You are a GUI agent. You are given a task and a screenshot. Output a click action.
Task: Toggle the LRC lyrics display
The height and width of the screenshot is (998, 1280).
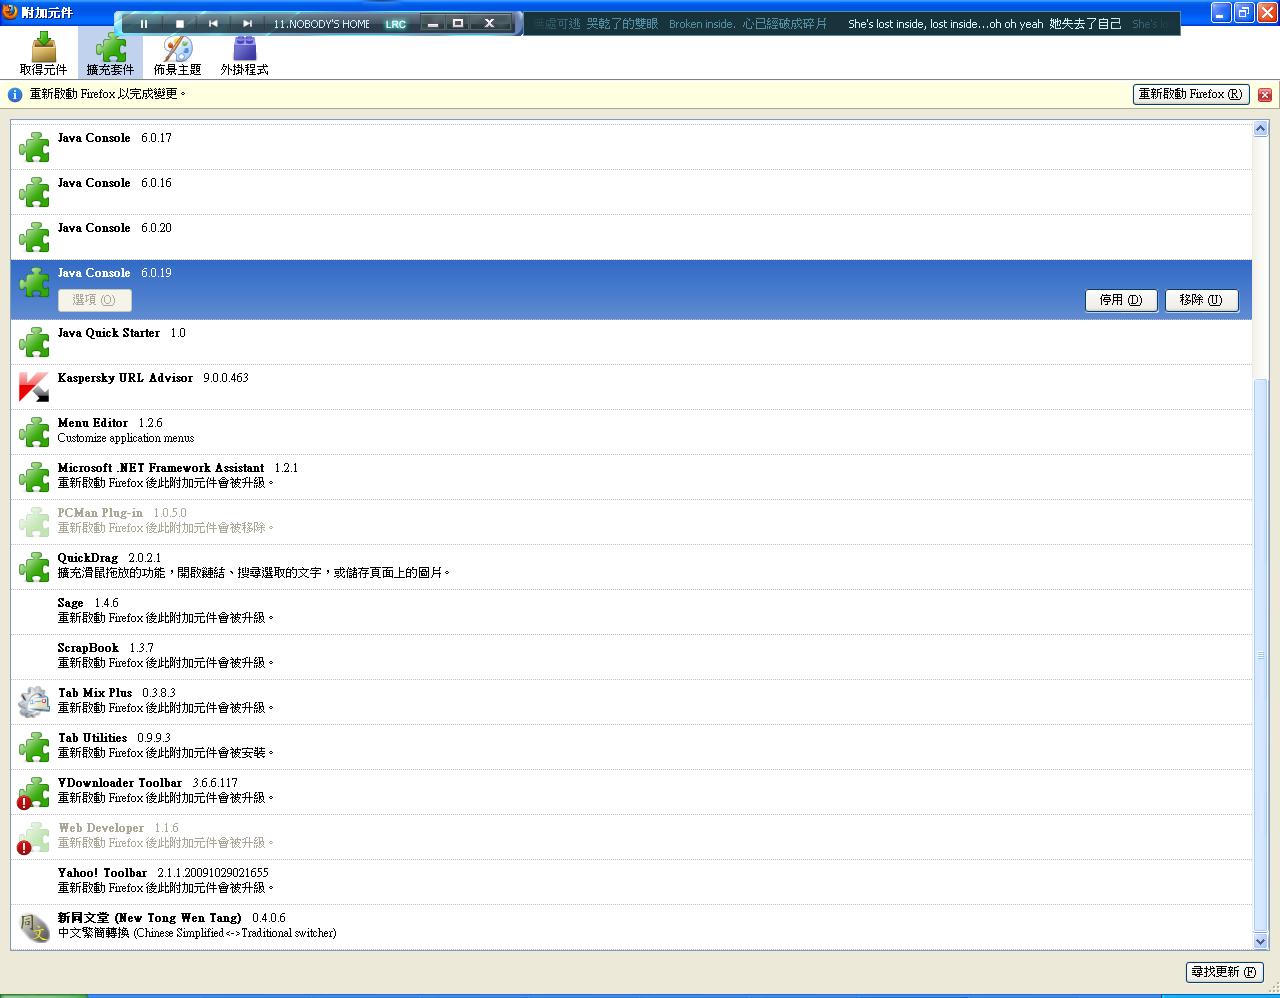click(x=396, y=24)
